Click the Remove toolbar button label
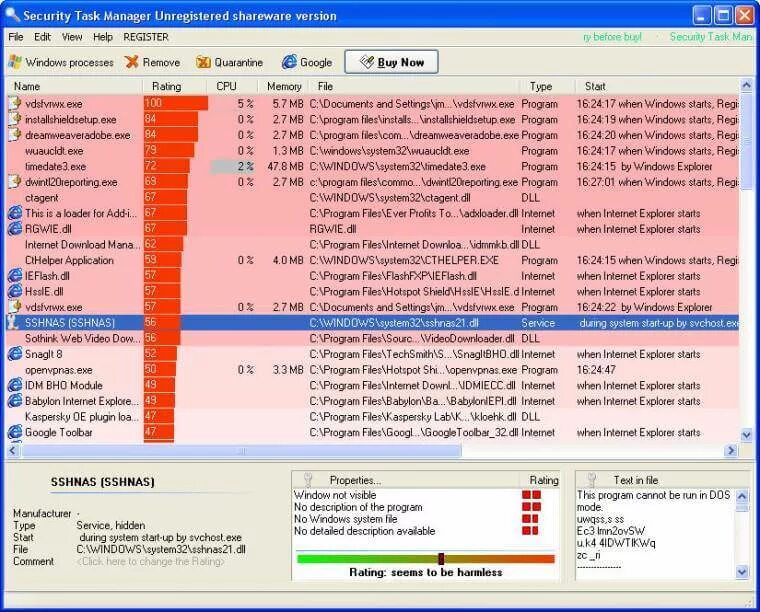 point(161,63)
